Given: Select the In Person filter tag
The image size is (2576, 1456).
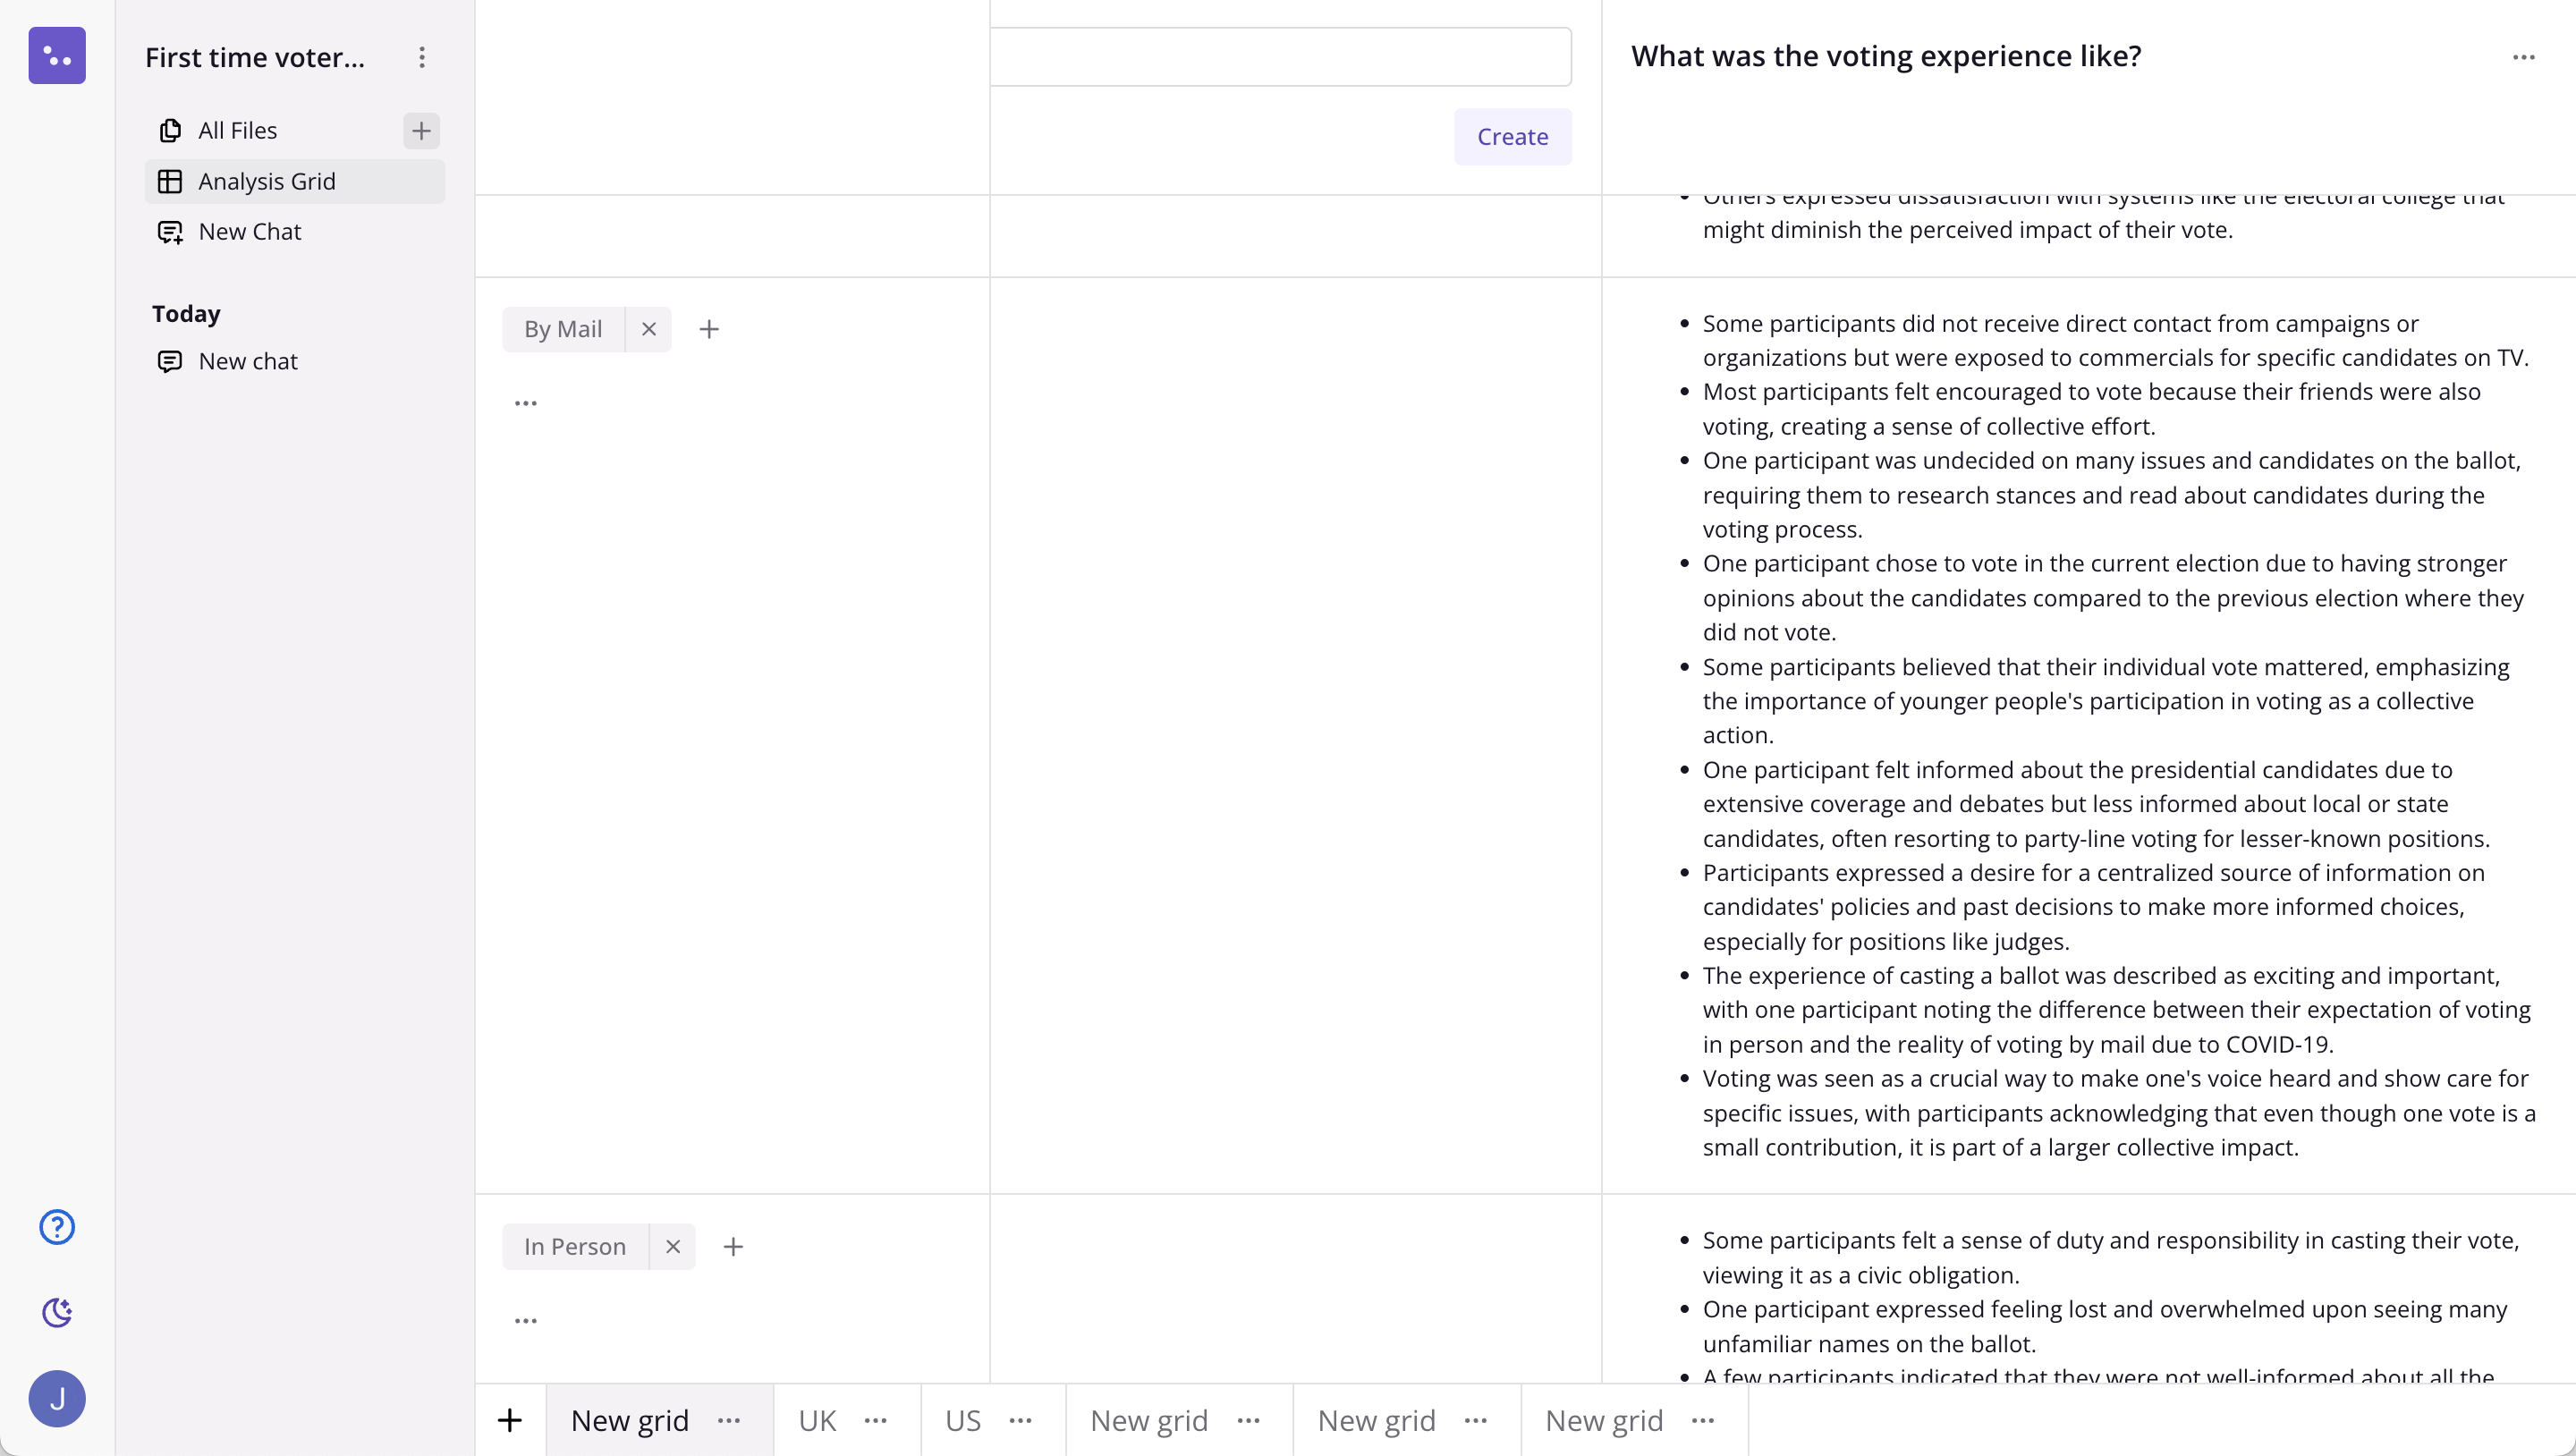Looking at the screenshot, I should coord(575,1247).
